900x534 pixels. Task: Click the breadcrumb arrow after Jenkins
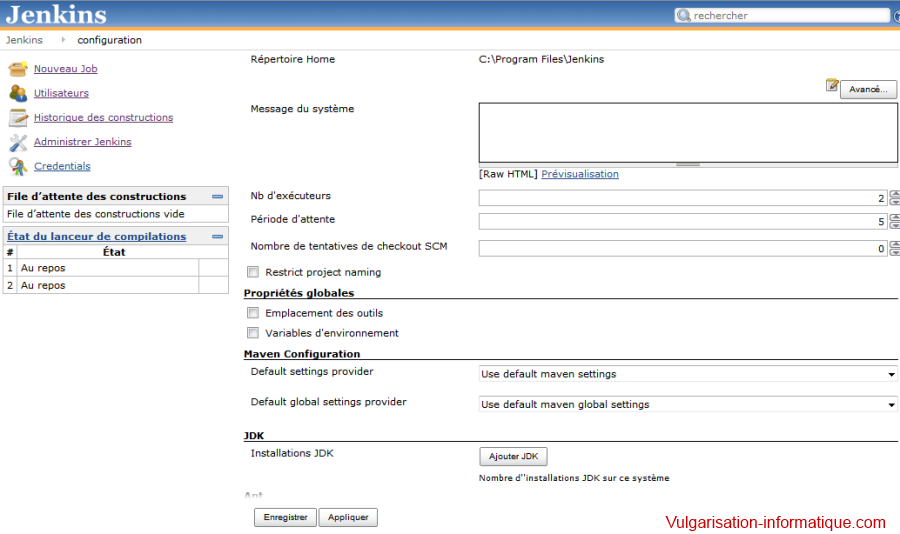click(63, 40)
